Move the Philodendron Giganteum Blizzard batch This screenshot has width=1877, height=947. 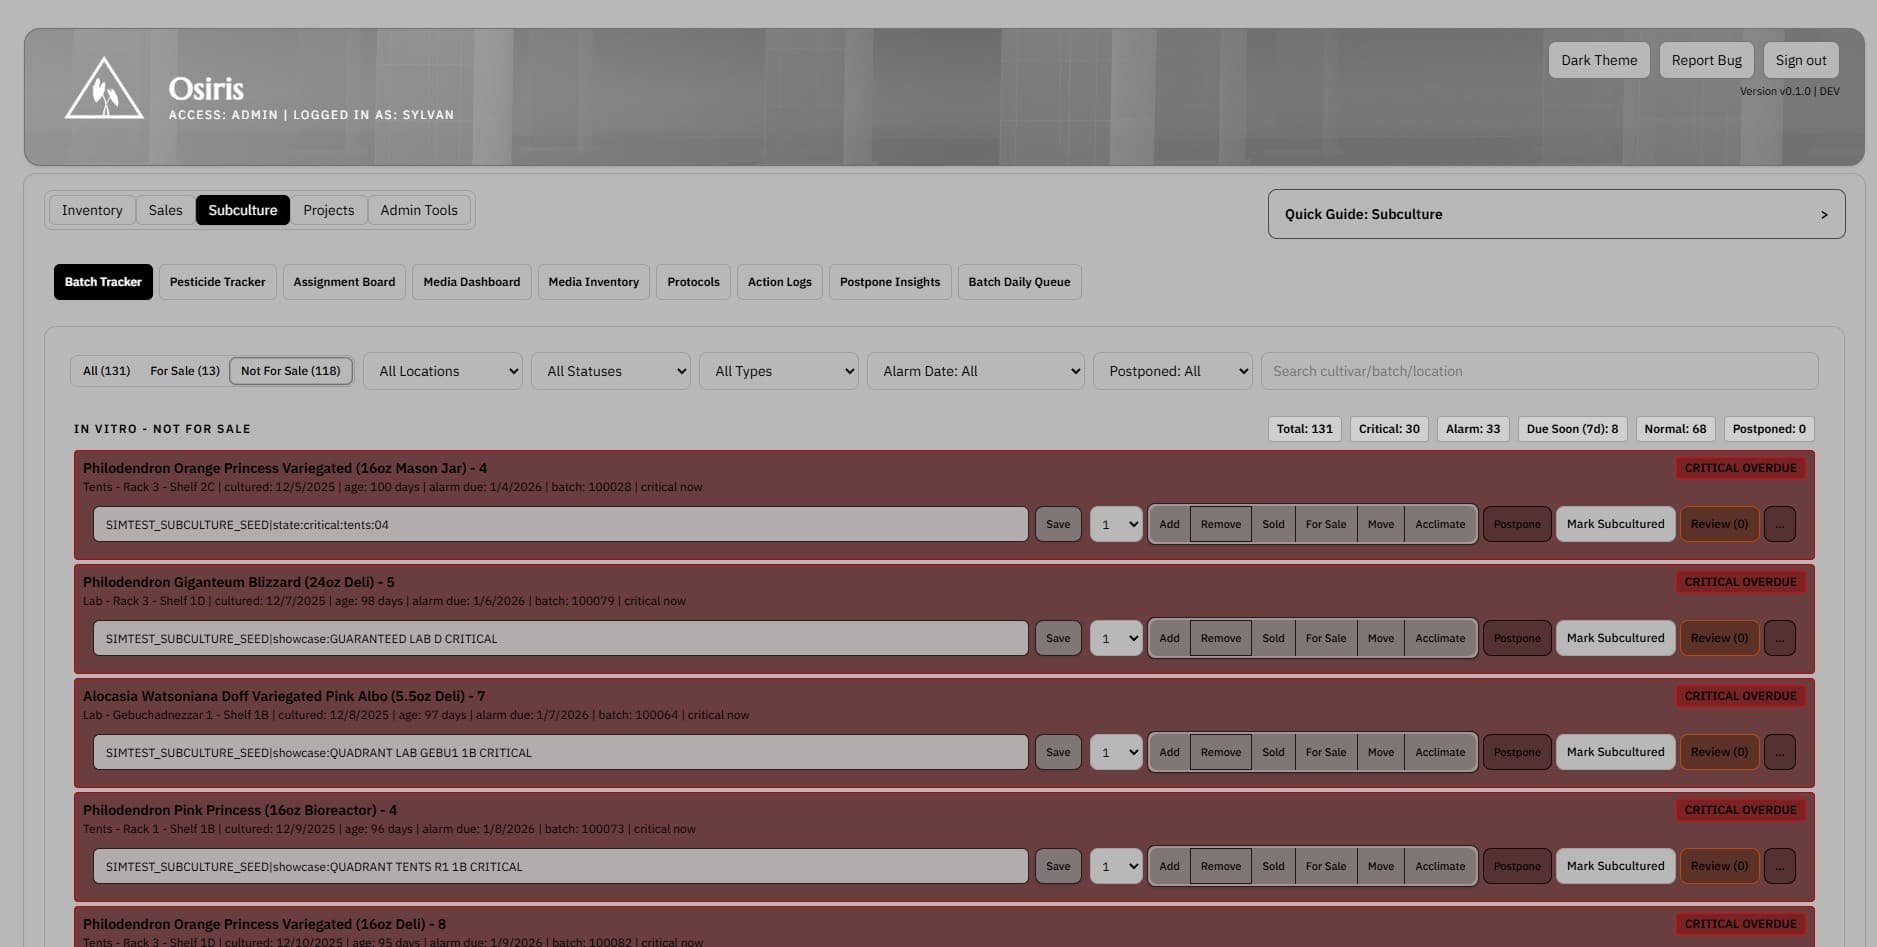(x=1380, y=638)
